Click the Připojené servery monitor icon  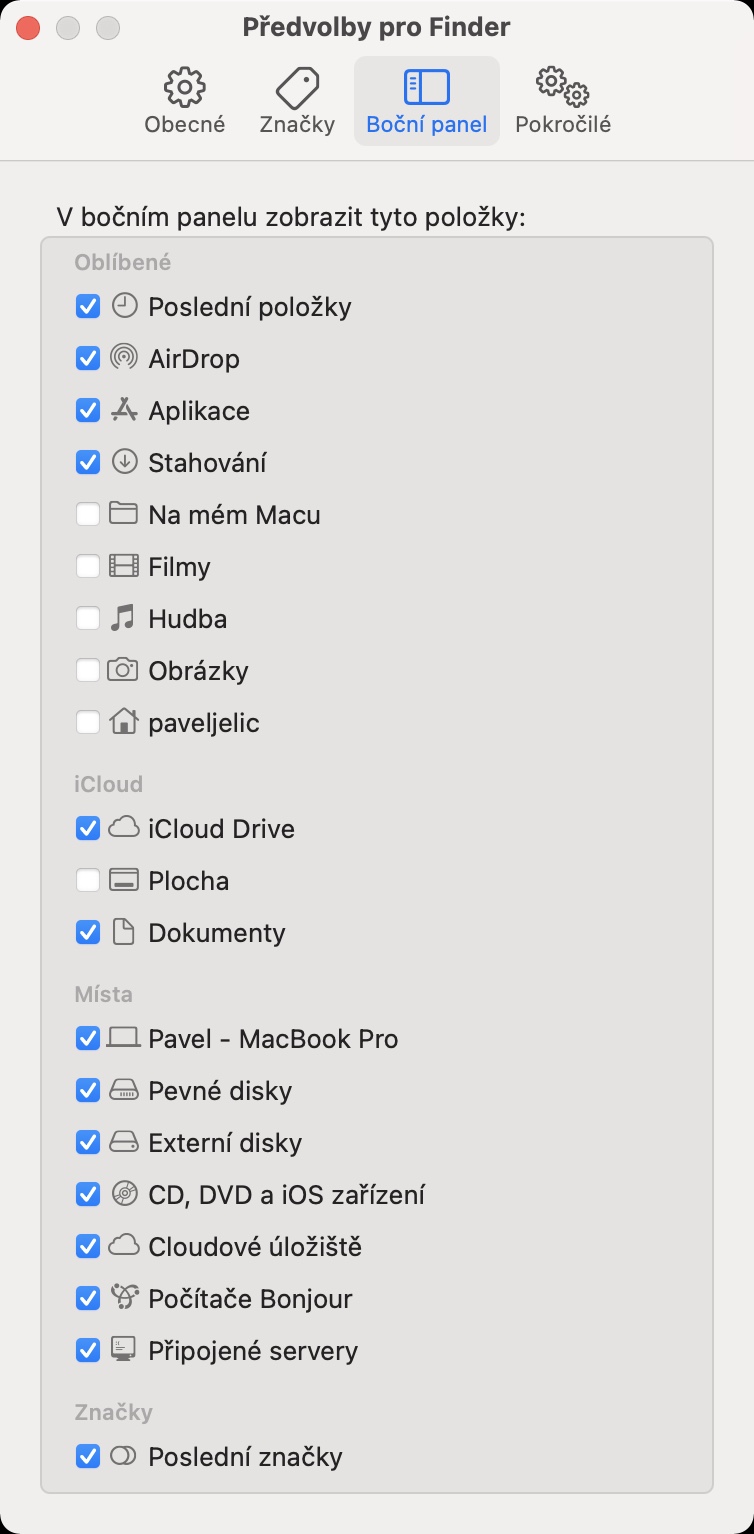pos(123,1350)
